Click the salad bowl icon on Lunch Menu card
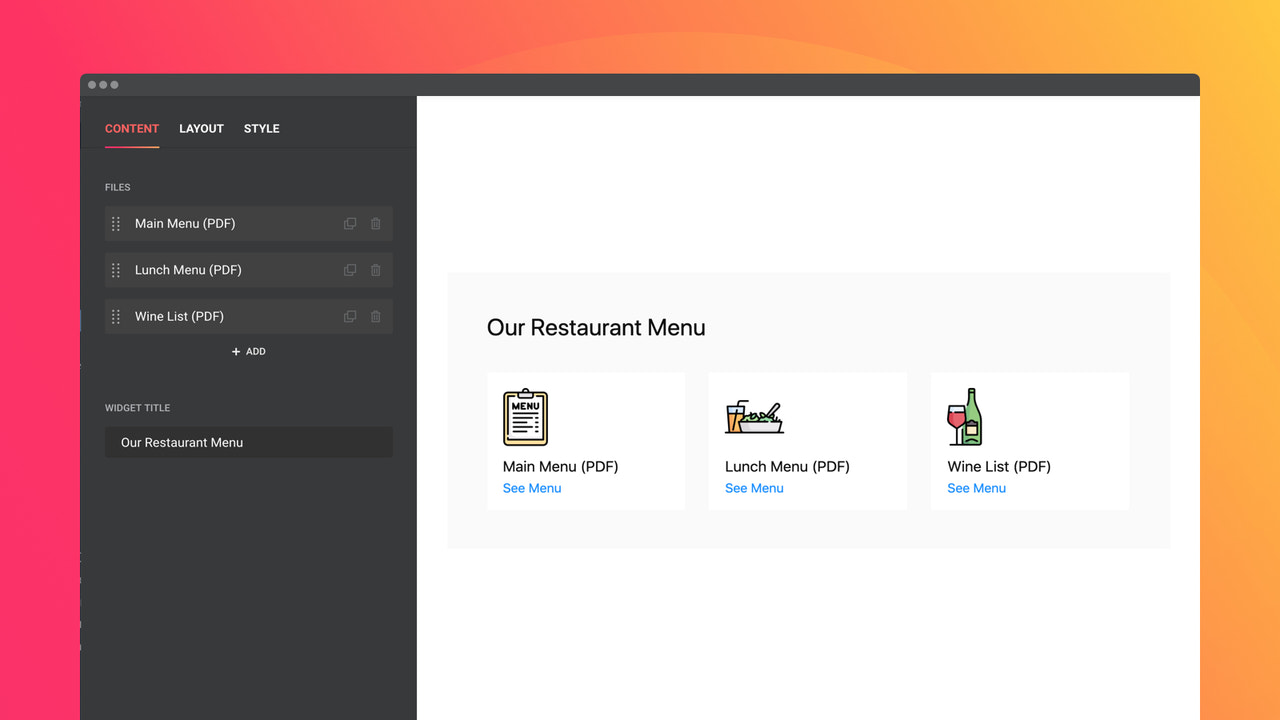Image resolution: width=1280 pixels, height=720 pixels. tap(753, 417)
